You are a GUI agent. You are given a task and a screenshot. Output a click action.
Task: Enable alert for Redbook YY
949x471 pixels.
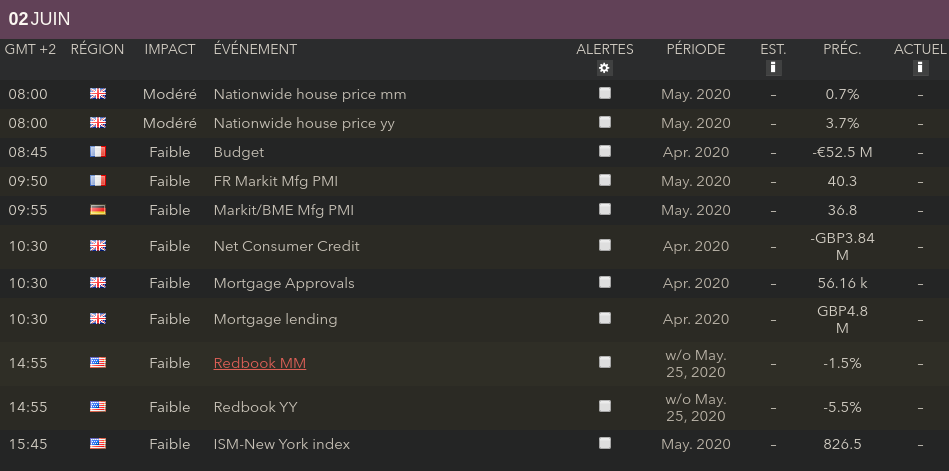click(604, 406)
